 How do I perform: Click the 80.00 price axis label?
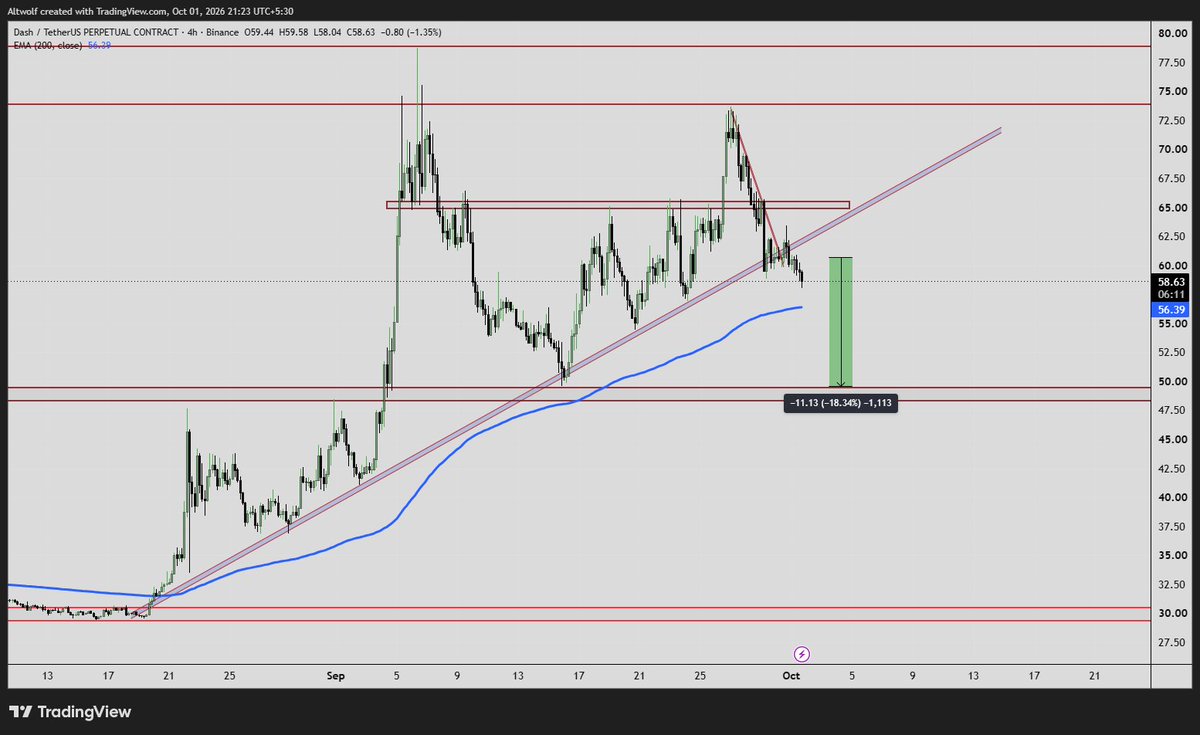tap(1173, 33)
